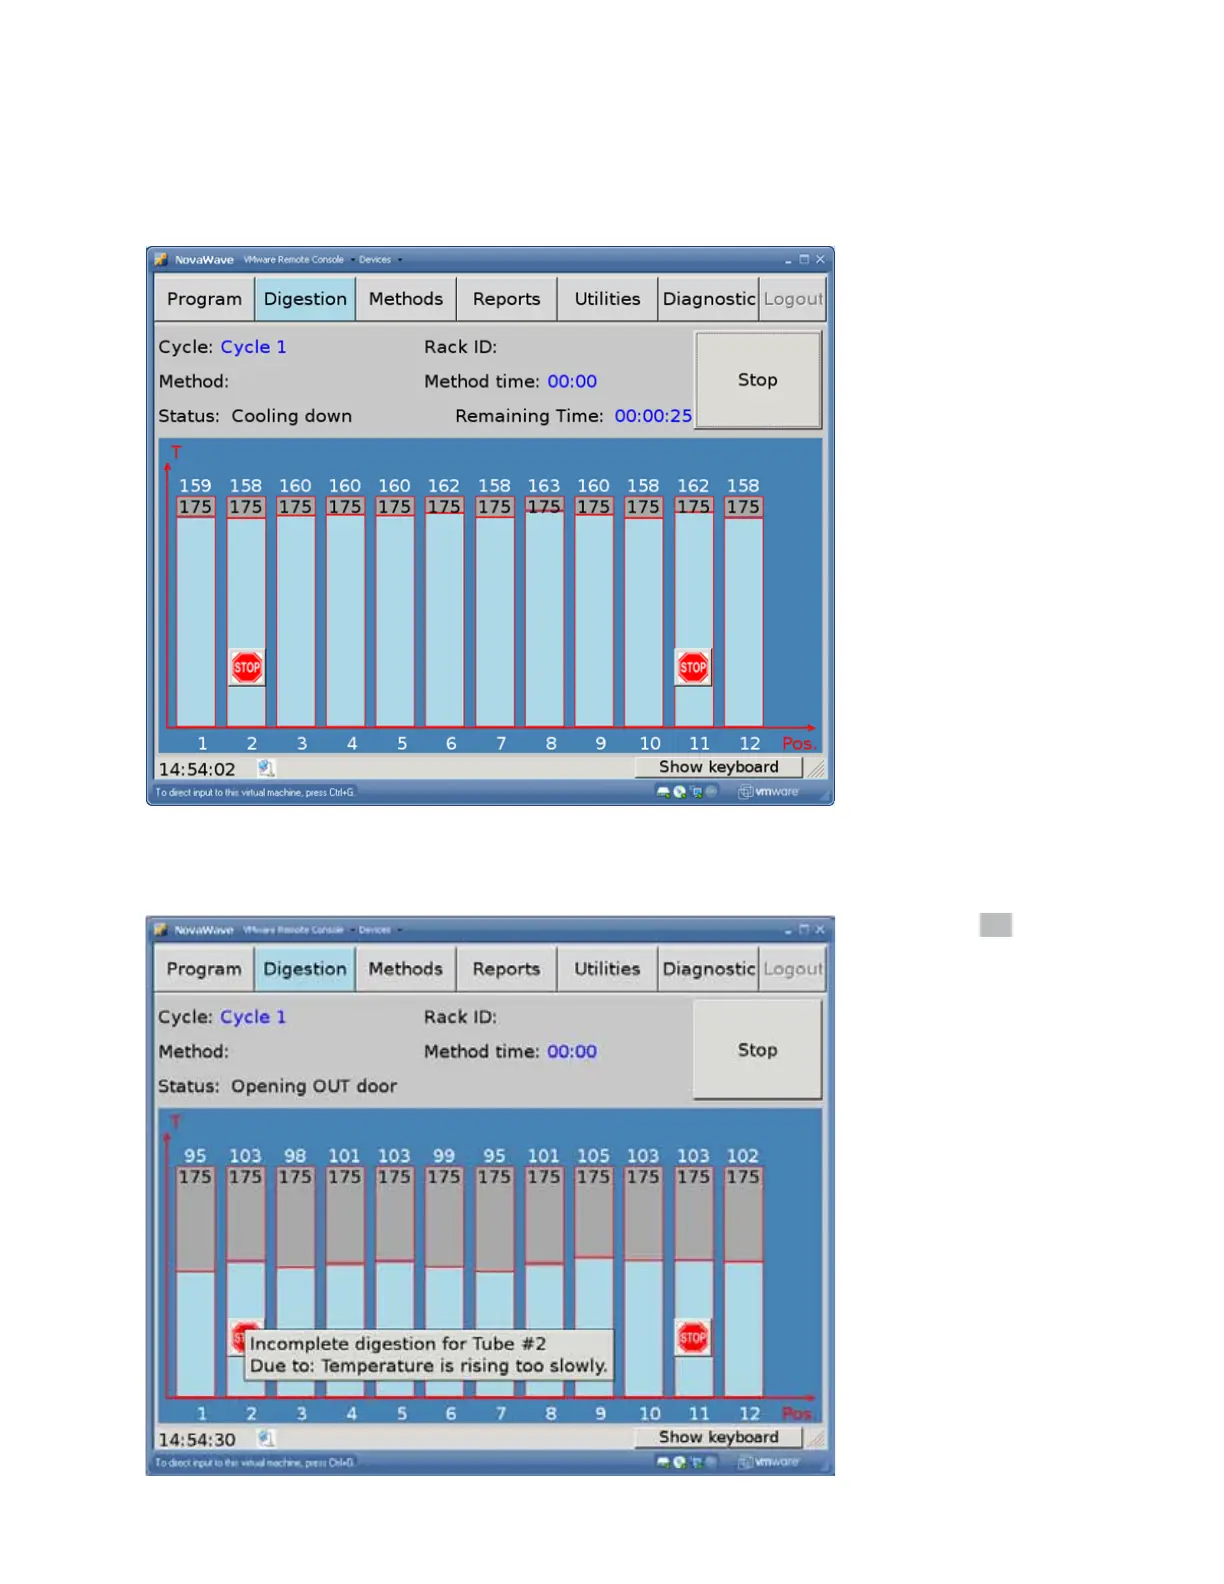
Task: Click the tube 1 temperature bar in the Cooling down window
Action: pos(196,611)
